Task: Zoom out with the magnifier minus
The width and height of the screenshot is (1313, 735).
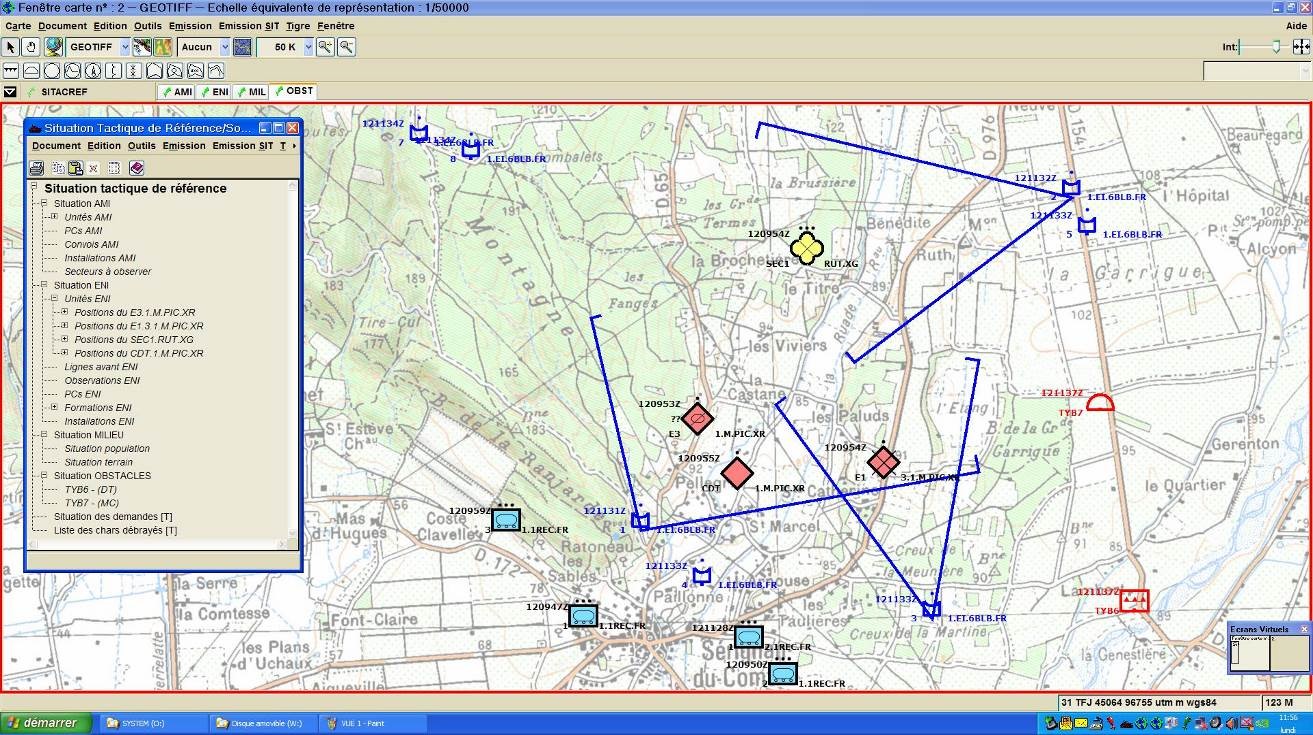Action: tap(346, 47)
